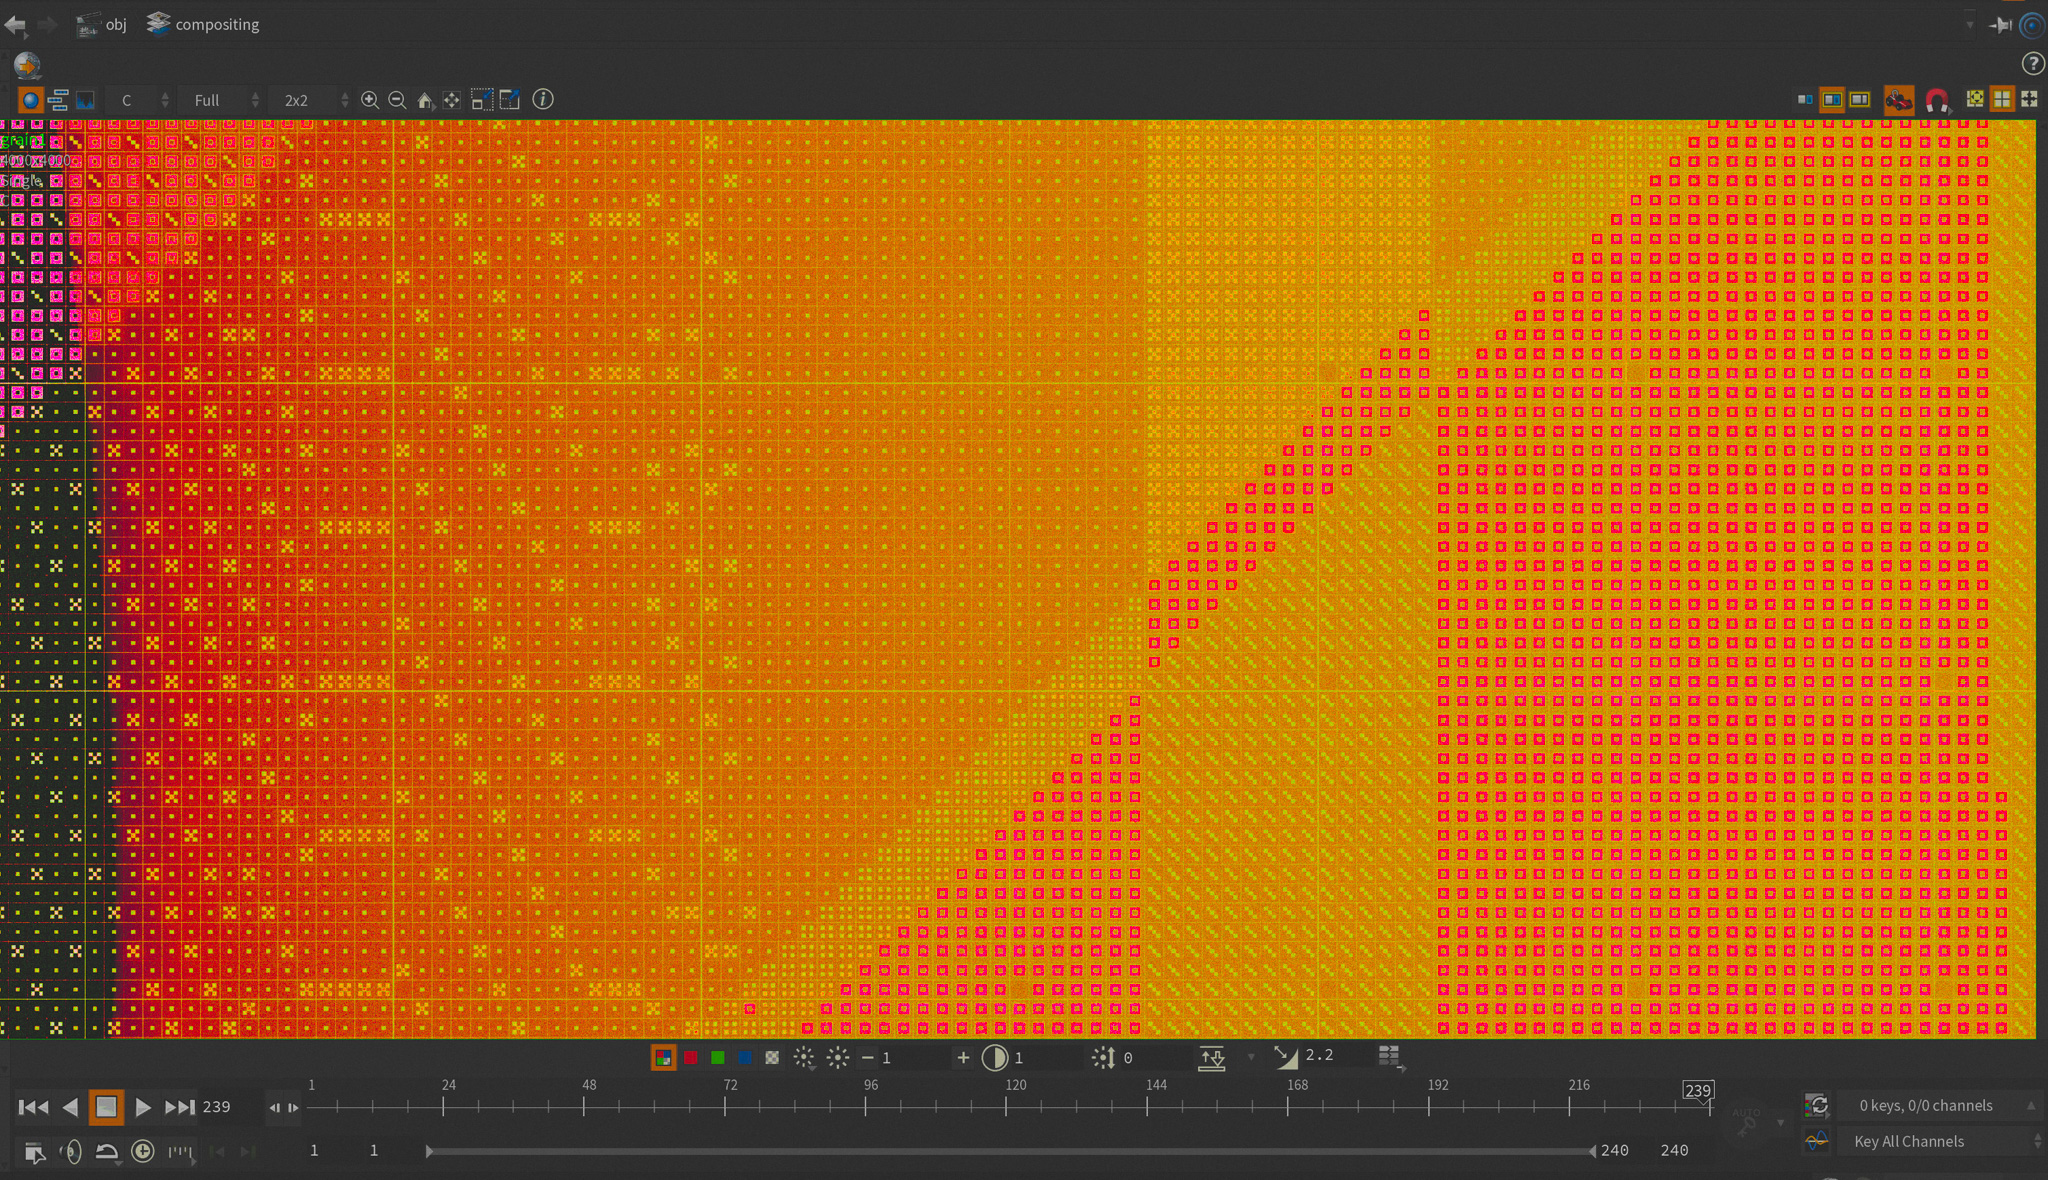Image resolution: width=2048 pixels, height=1180 pixels.
Task: Click the current frame field showing 239
Action: [230, 1107]
